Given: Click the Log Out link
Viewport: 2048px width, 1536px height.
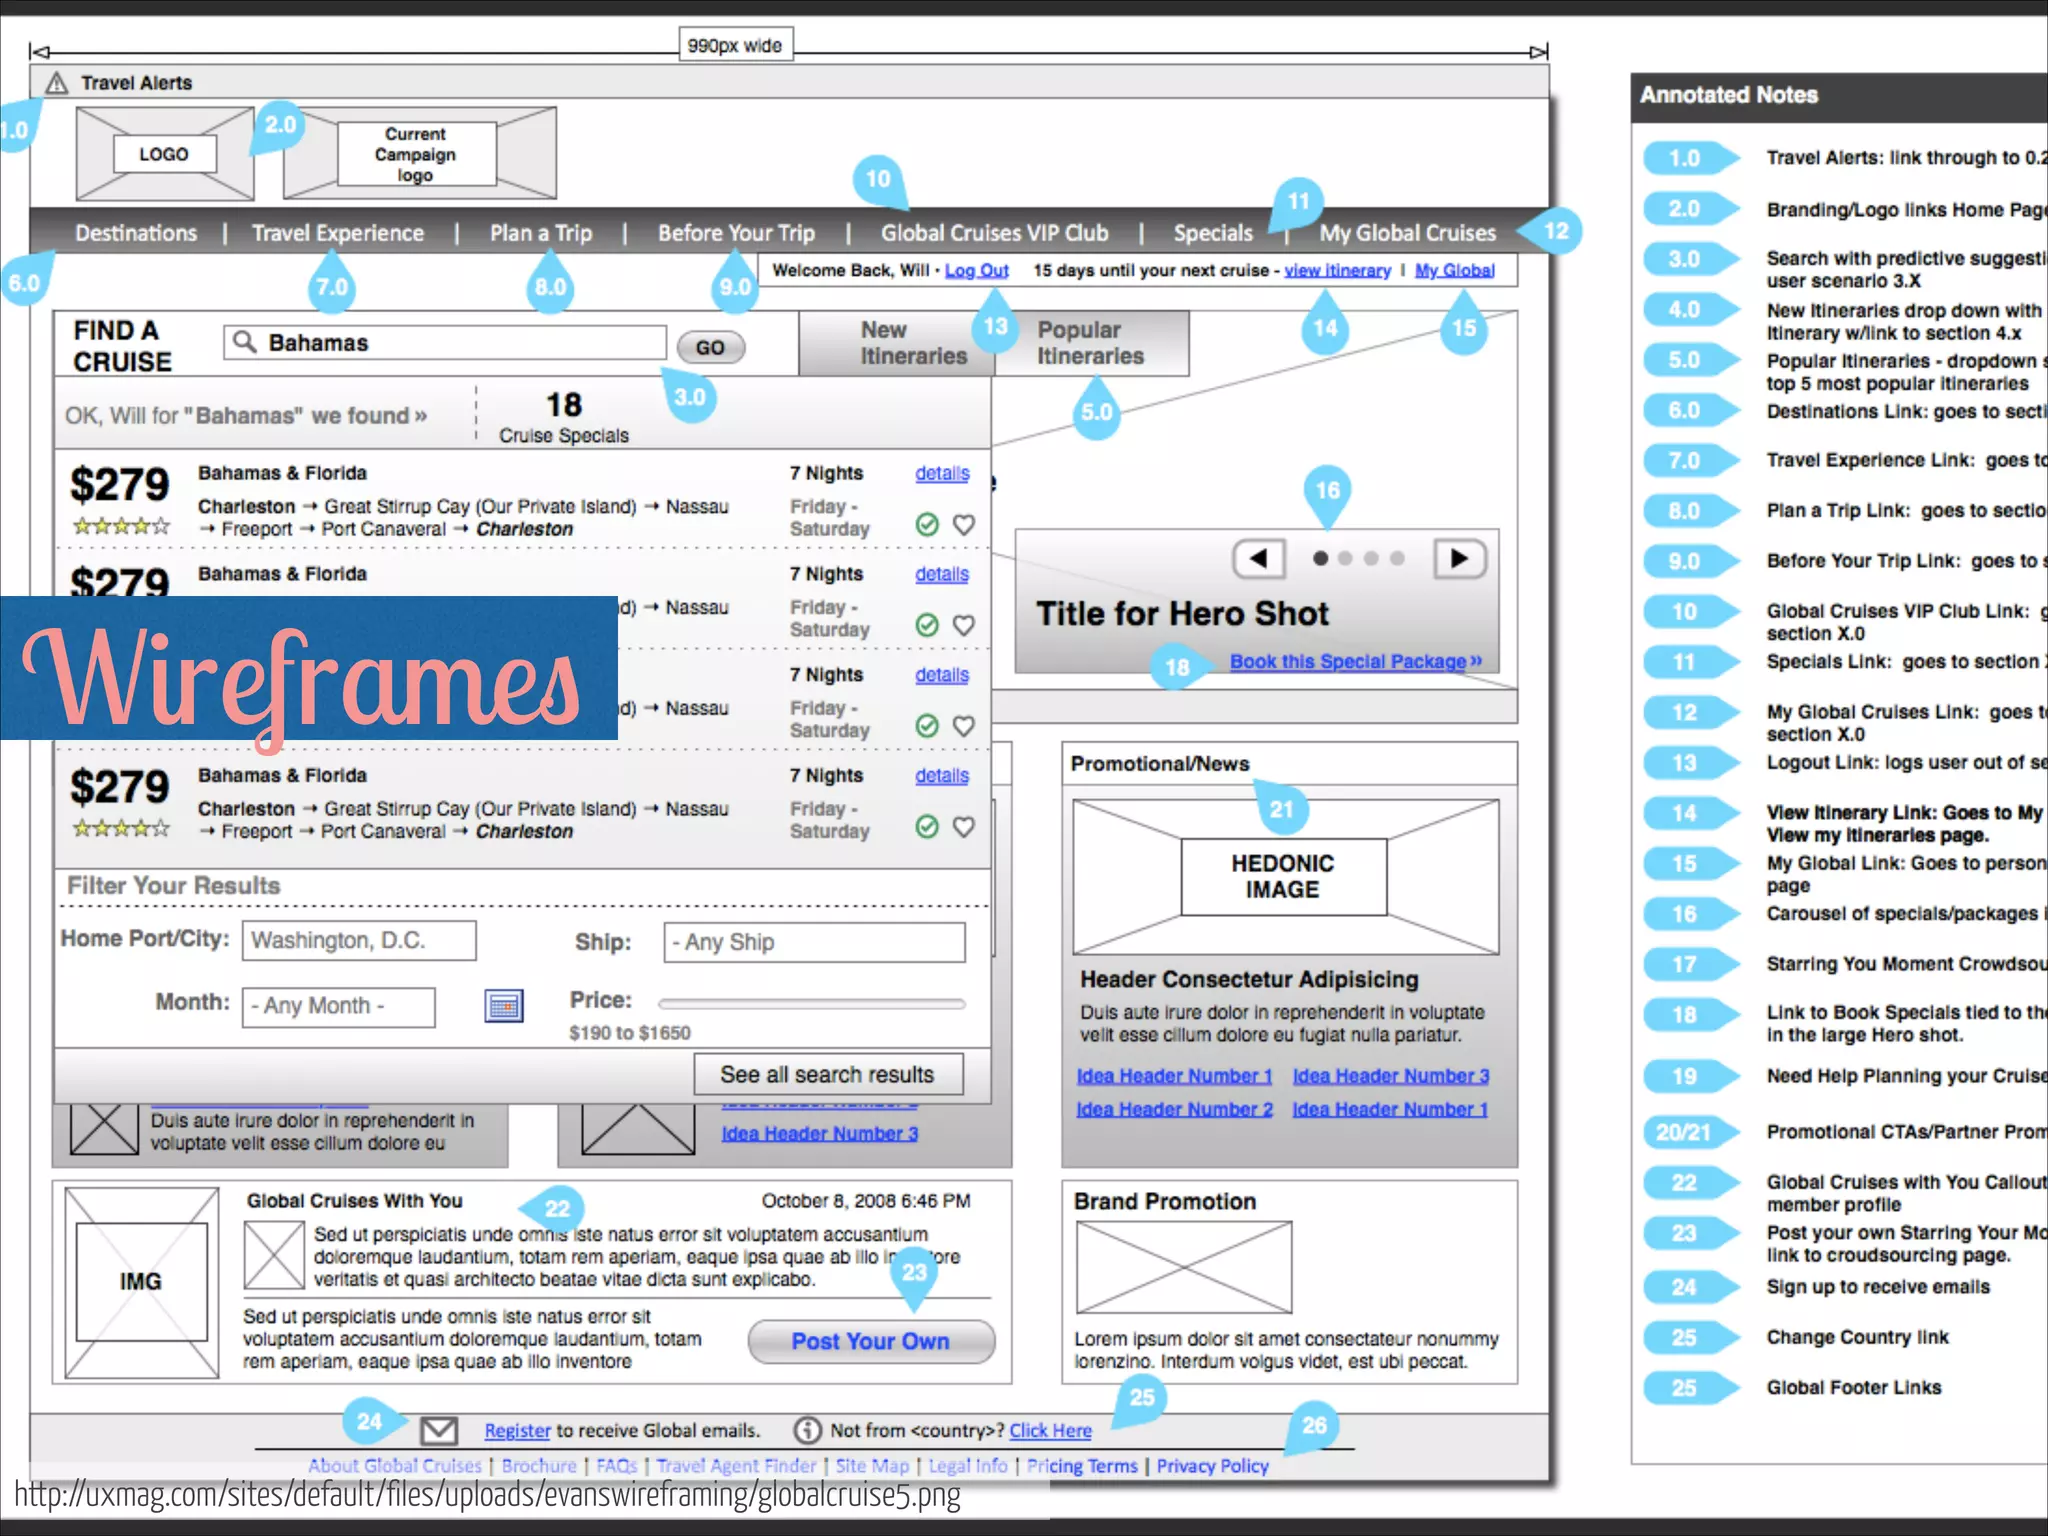Looking at the screenshot, I should tap(977, 271).
